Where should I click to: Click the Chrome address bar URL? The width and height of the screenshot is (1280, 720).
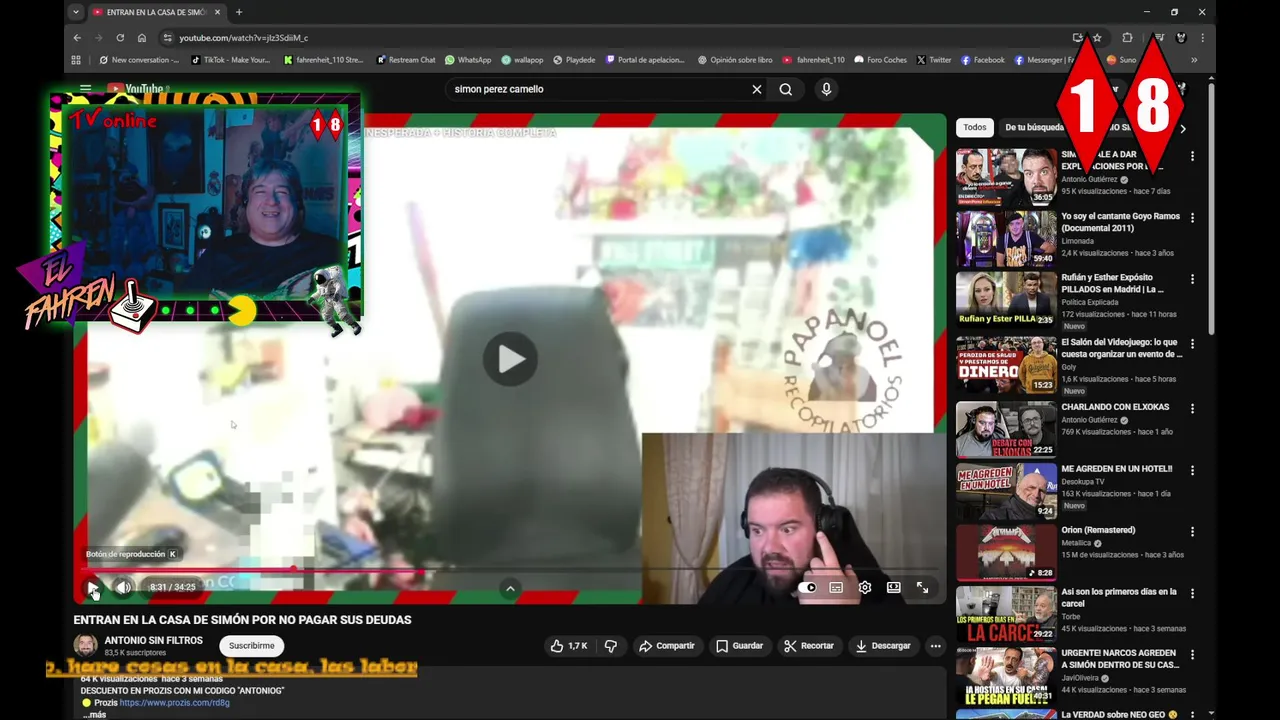point(243,38)
